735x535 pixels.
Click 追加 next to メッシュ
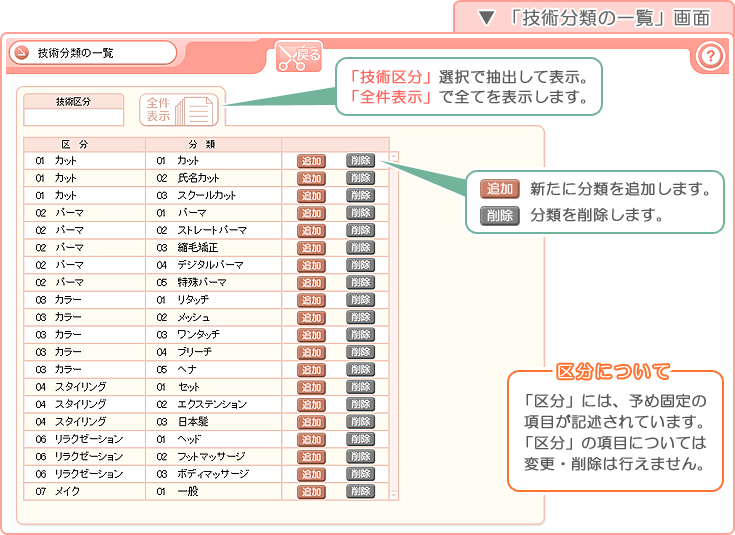(311, 317)
